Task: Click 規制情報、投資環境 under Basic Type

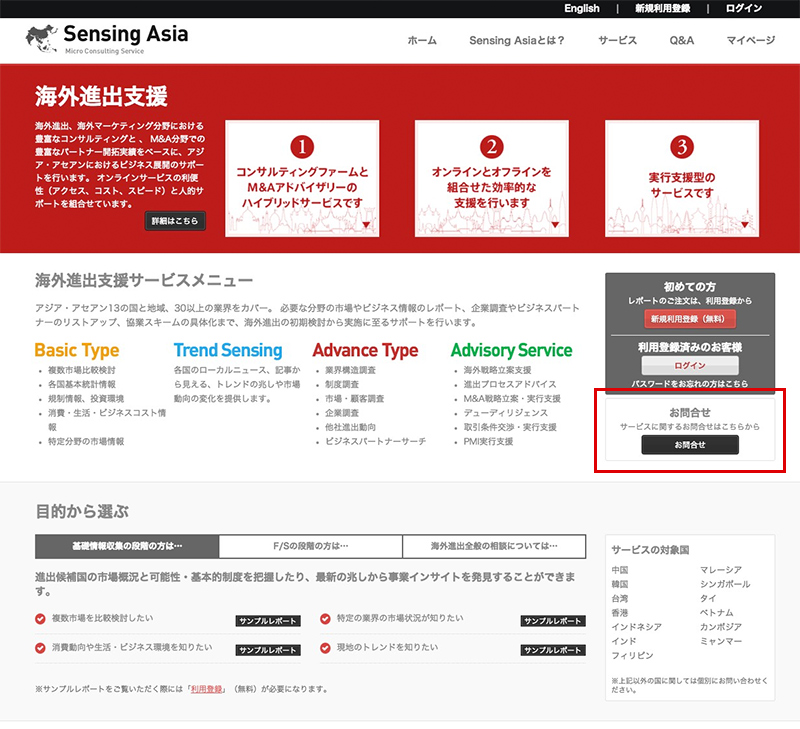Action: point(86,398)
